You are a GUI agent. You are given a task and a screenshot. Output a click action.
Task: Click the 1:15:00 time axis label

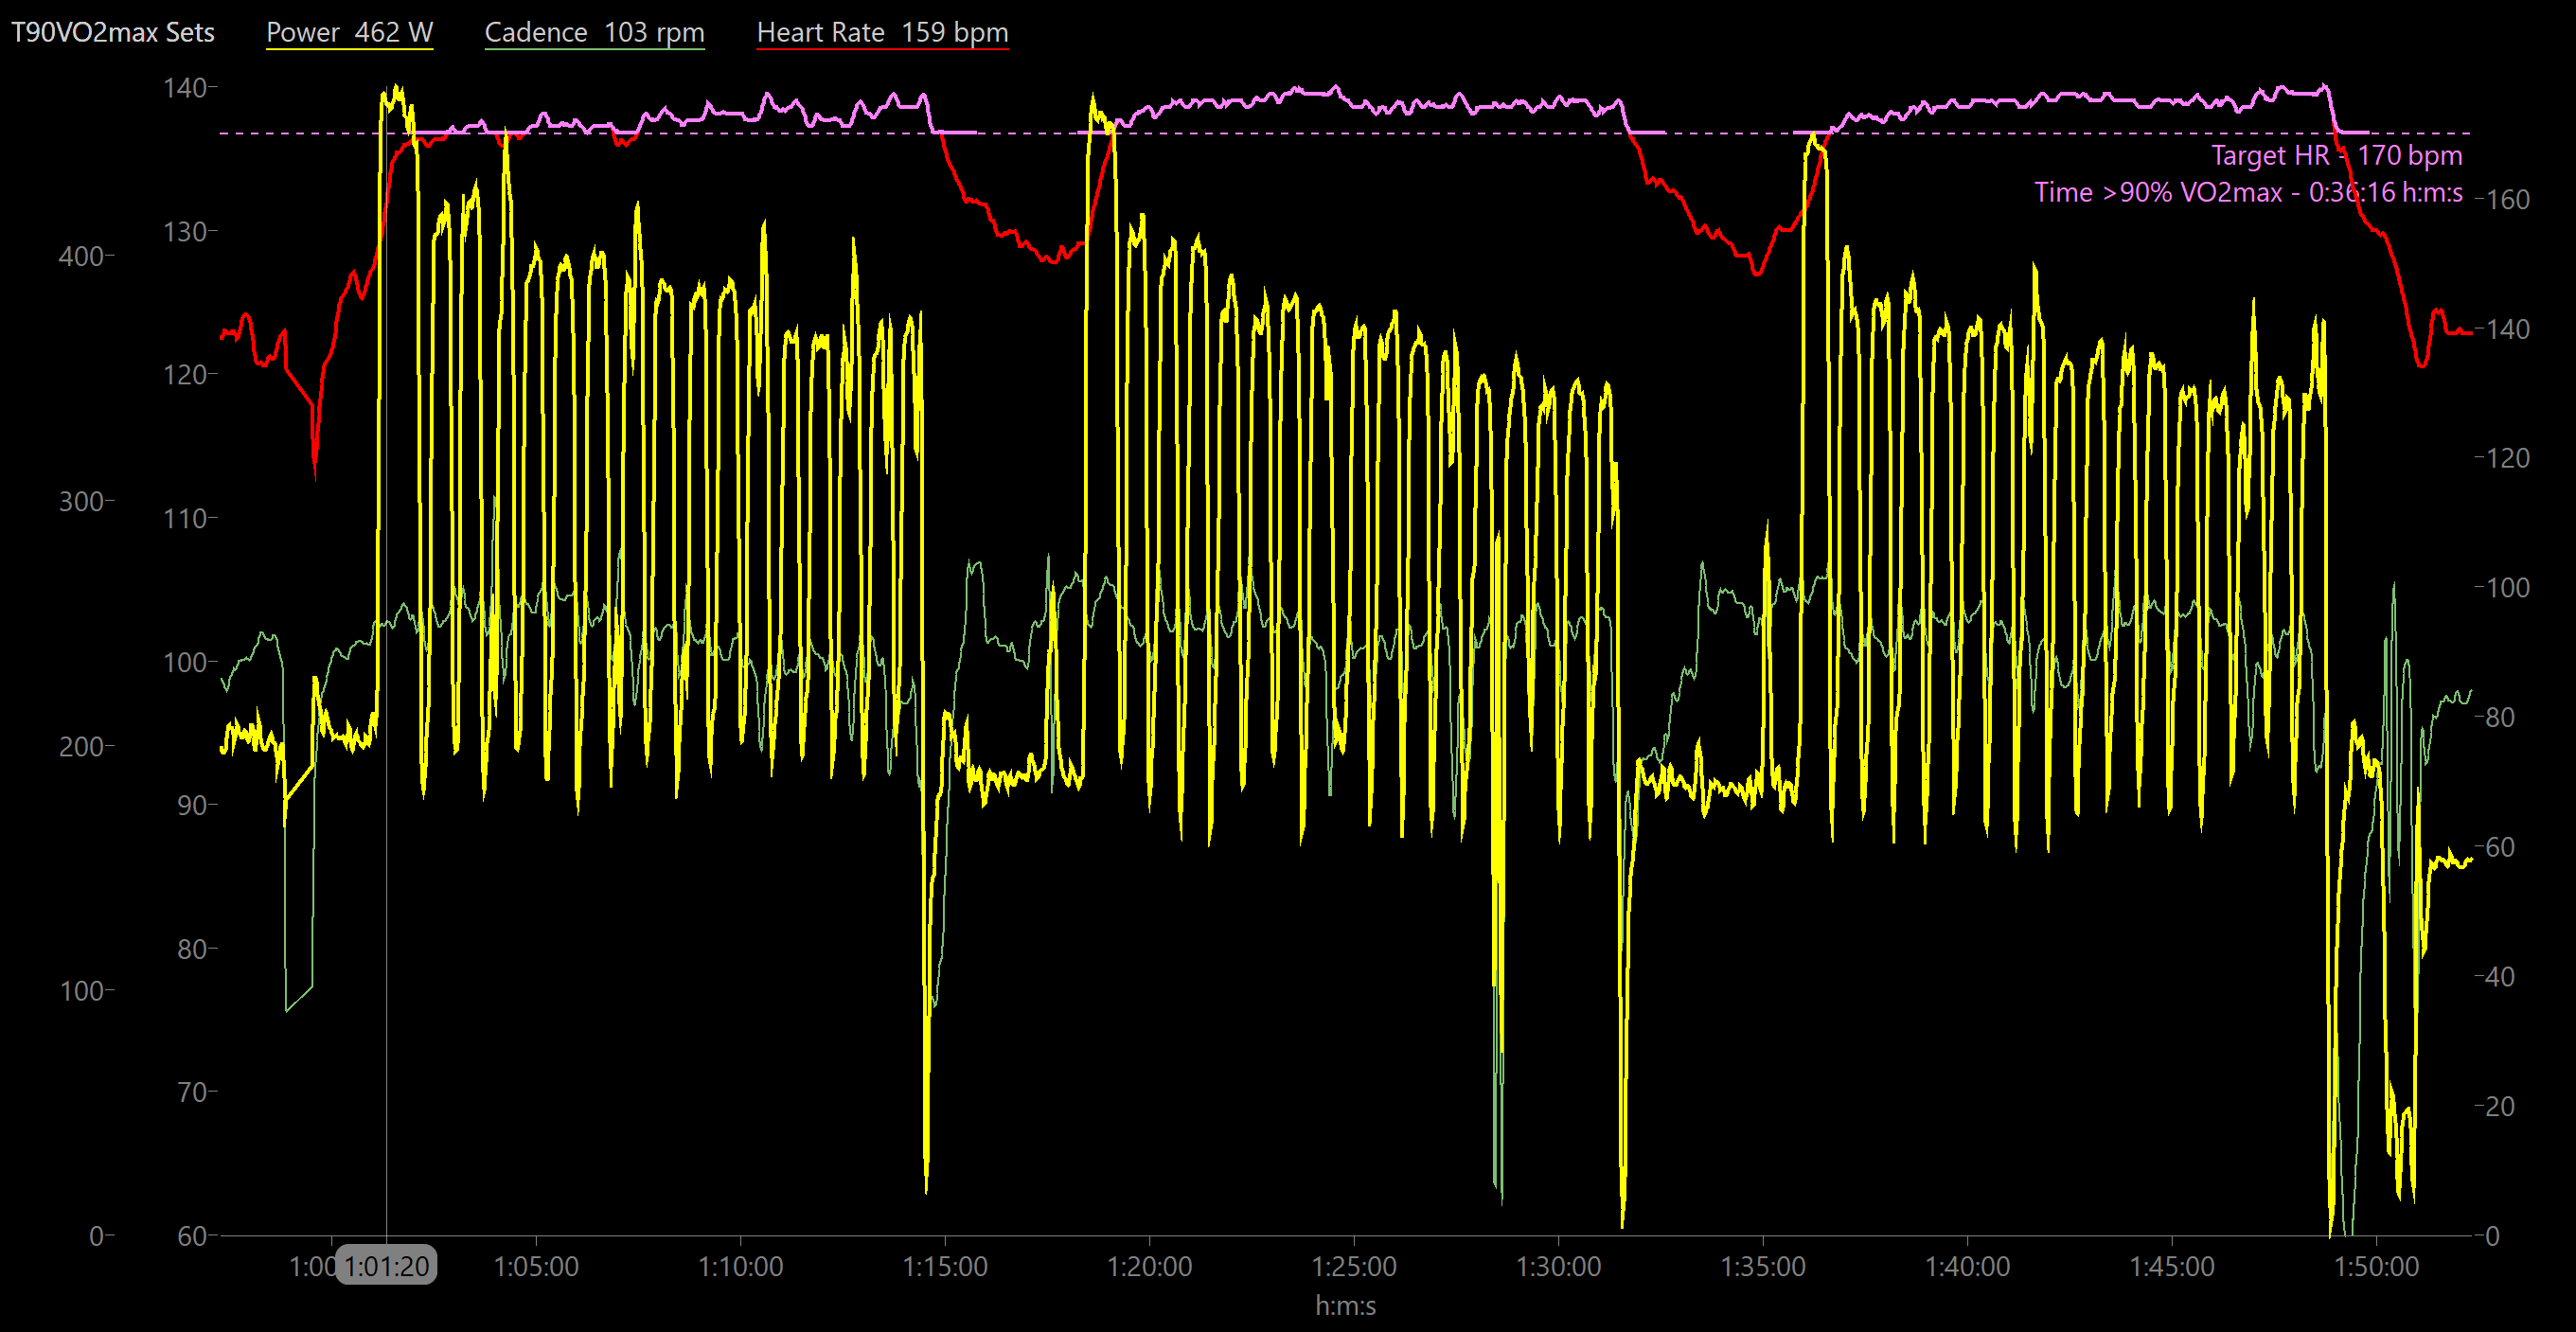[945, 1266]
